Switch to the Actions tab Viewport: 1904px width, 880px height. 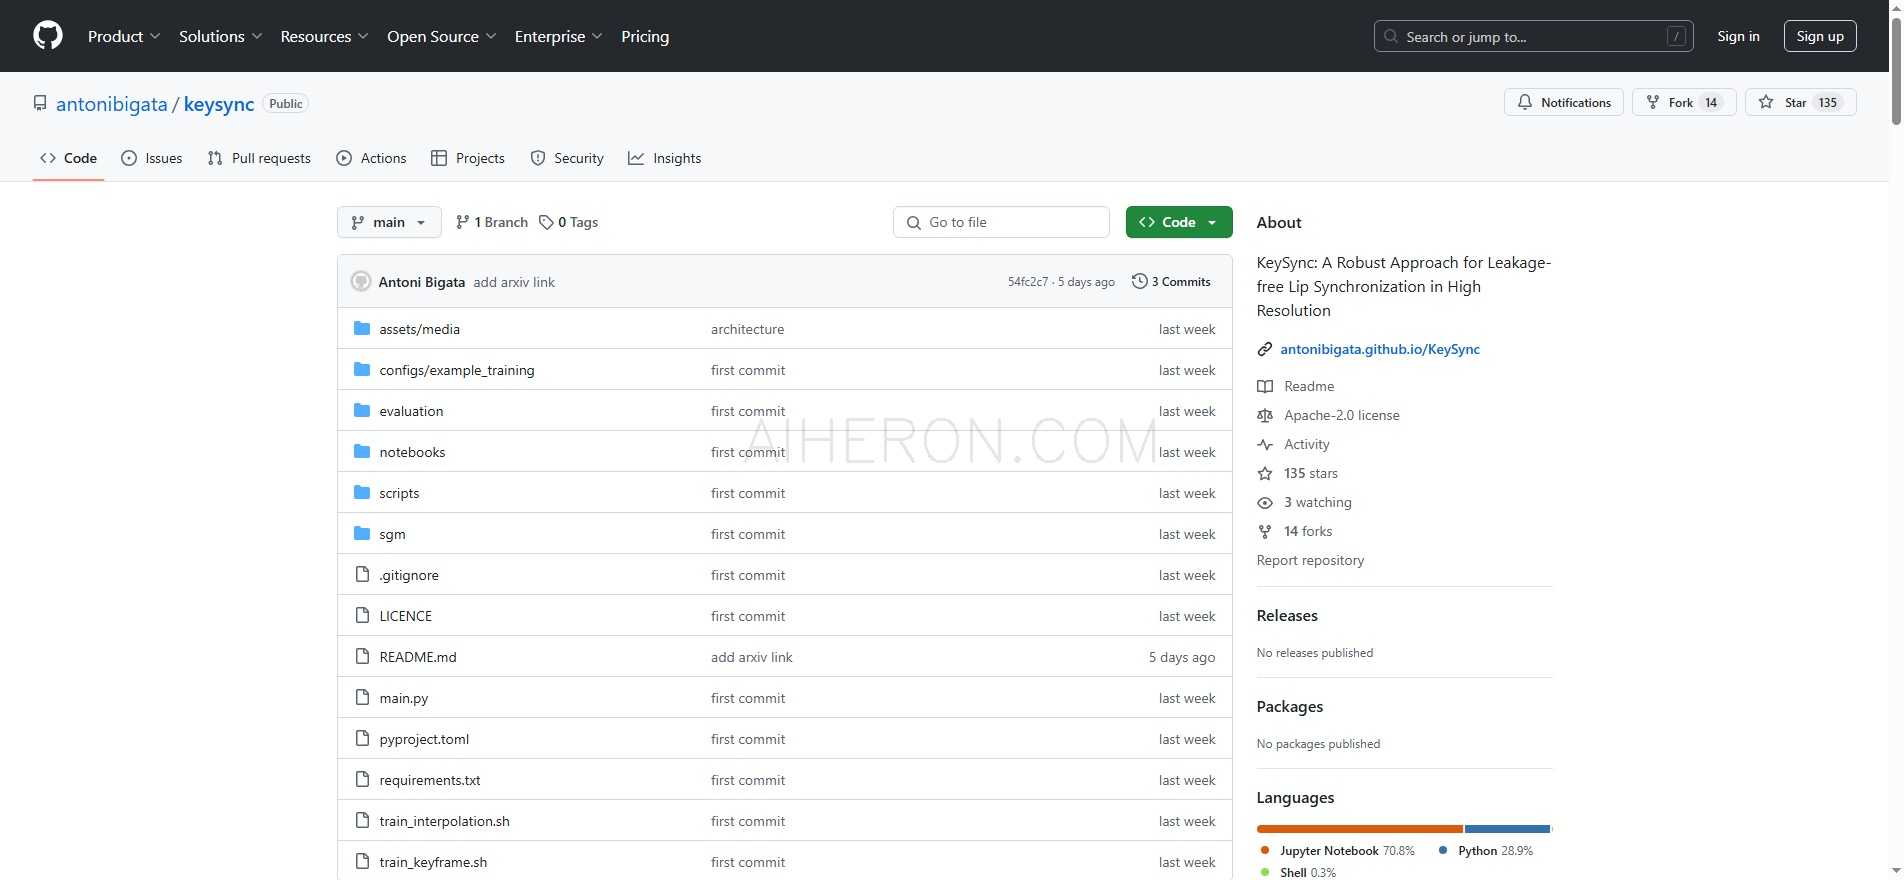(x=371, y=158)
